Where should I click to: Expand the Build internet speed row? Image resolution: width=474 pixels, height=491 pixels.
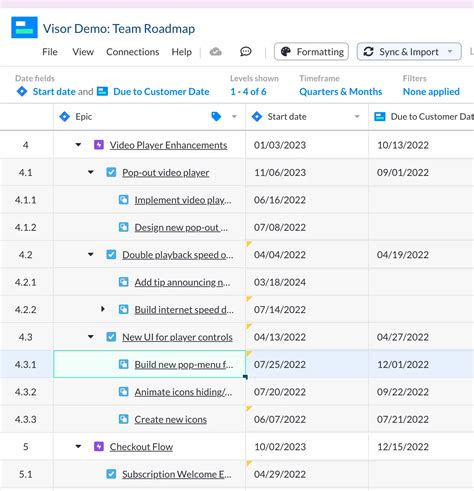coord(103,309)
